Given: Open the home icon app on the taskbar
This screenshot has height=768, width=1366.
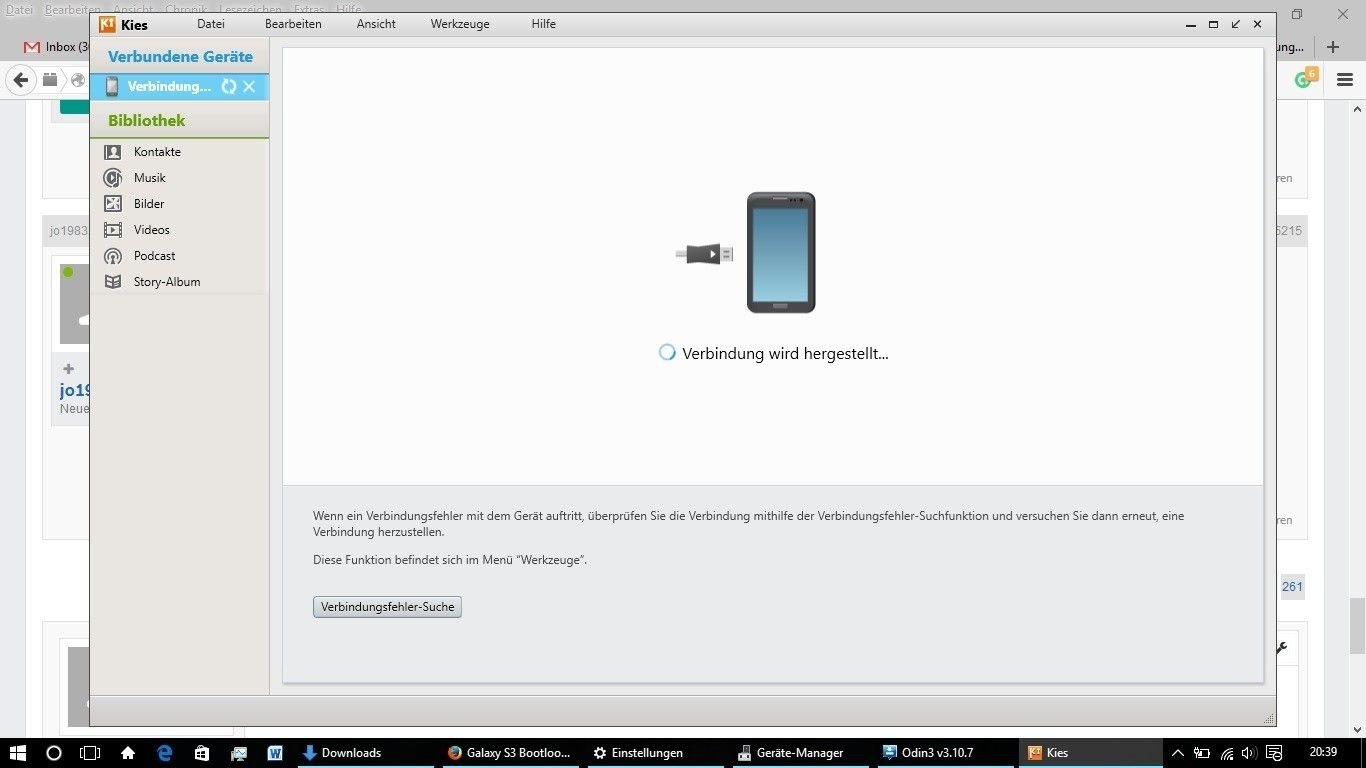Looking at the screenshot, I should tap(128, 753).
